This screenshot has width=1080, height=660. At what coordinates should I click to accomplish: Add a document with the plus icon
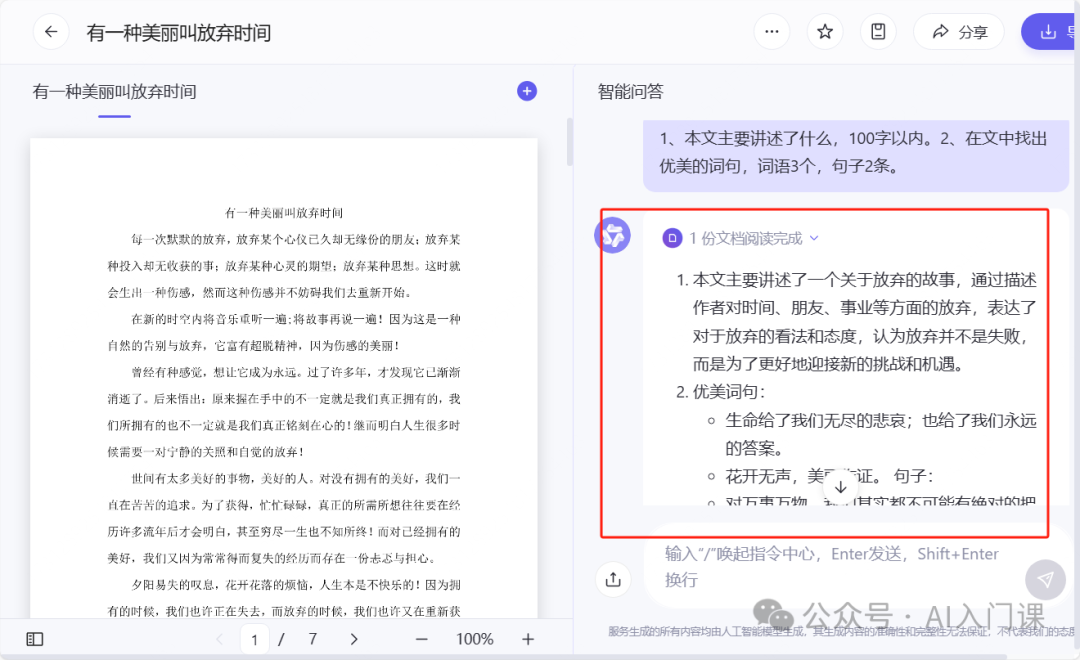pos(527,91)
